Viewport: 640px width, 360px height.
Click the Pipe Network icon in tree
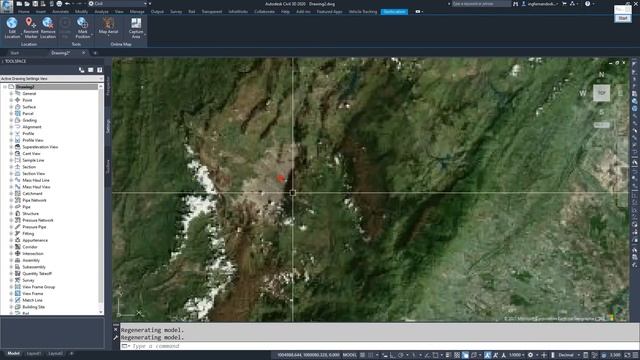click(18, 200)
